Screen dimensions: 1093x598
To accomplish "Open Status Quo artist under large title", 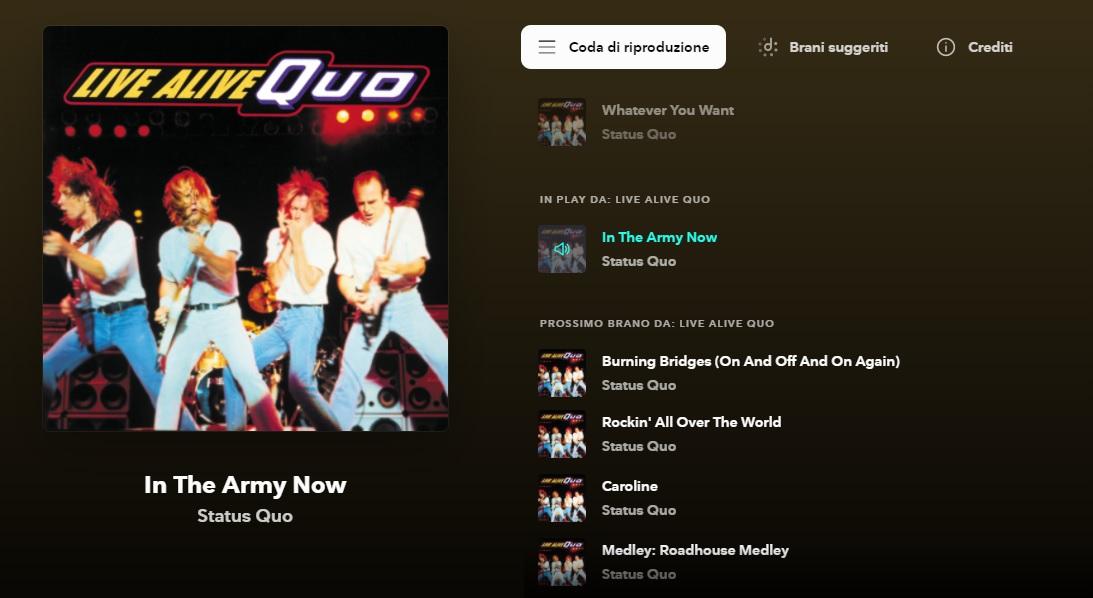I will (x=245, y=516).
